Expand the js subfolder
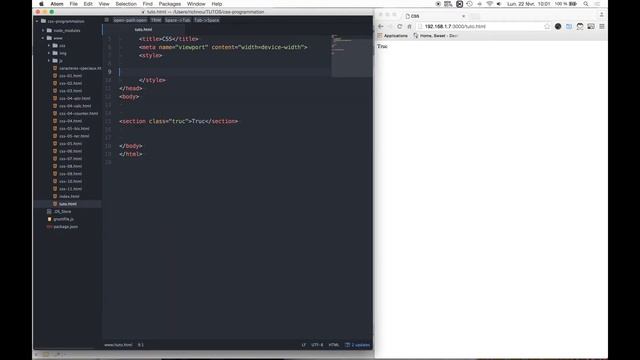The height and width of the screenshot is (360, 640). point(49,60)
